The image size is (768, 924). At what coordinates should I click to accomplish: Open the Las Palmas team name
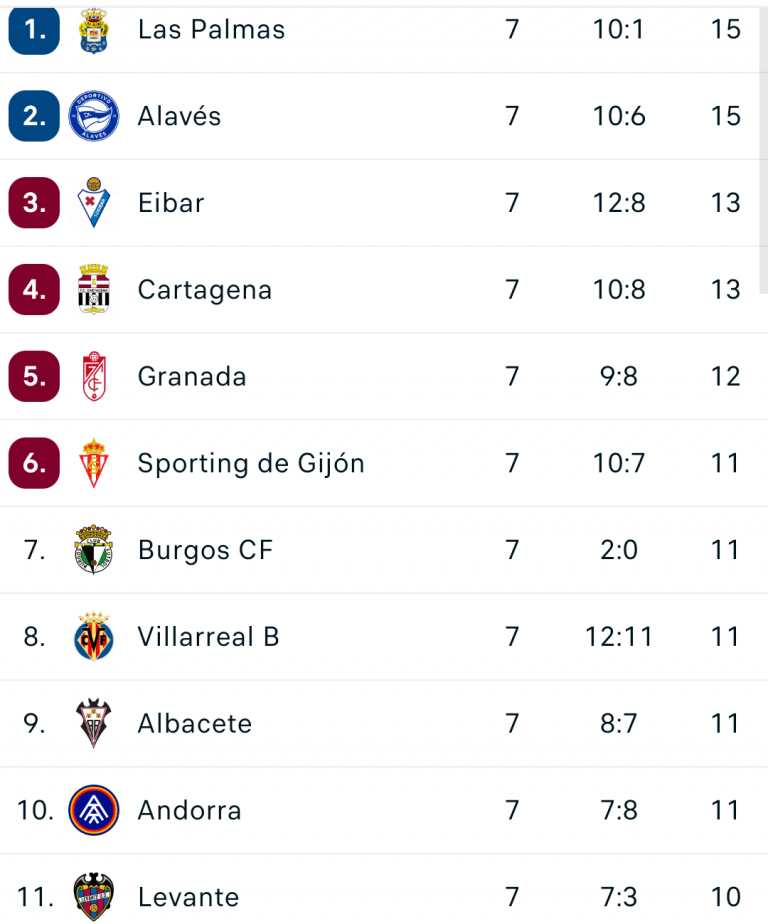pos(211,30)
